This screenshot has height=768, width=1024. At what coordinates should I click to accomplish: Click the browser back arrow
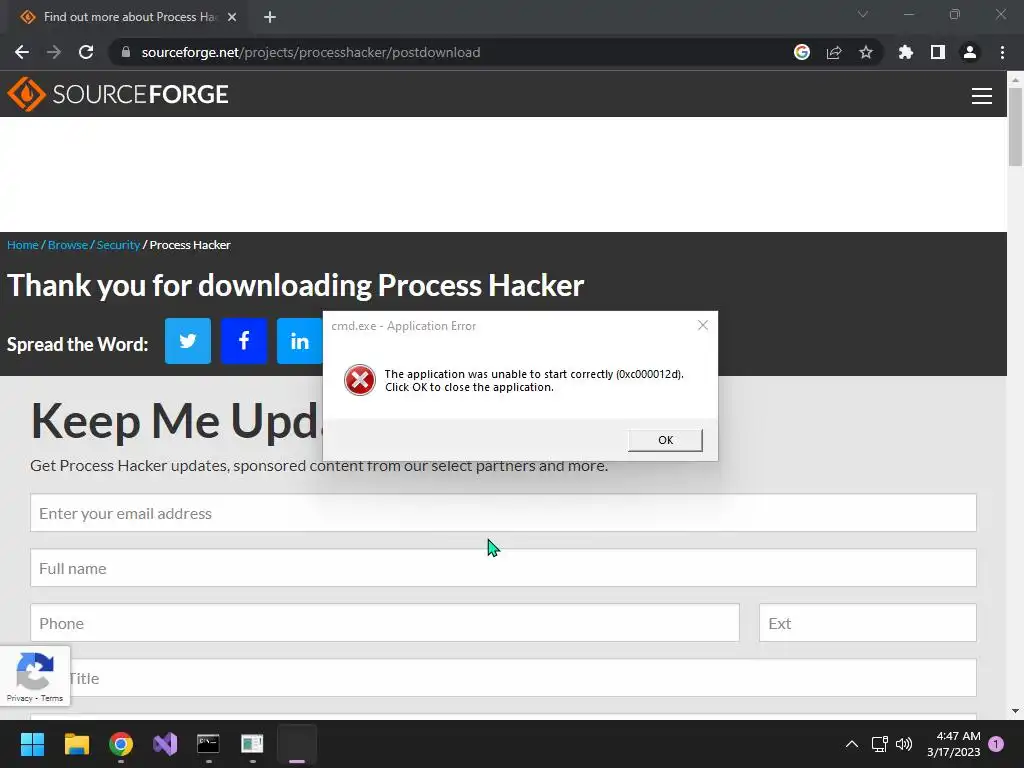(22, 52)
